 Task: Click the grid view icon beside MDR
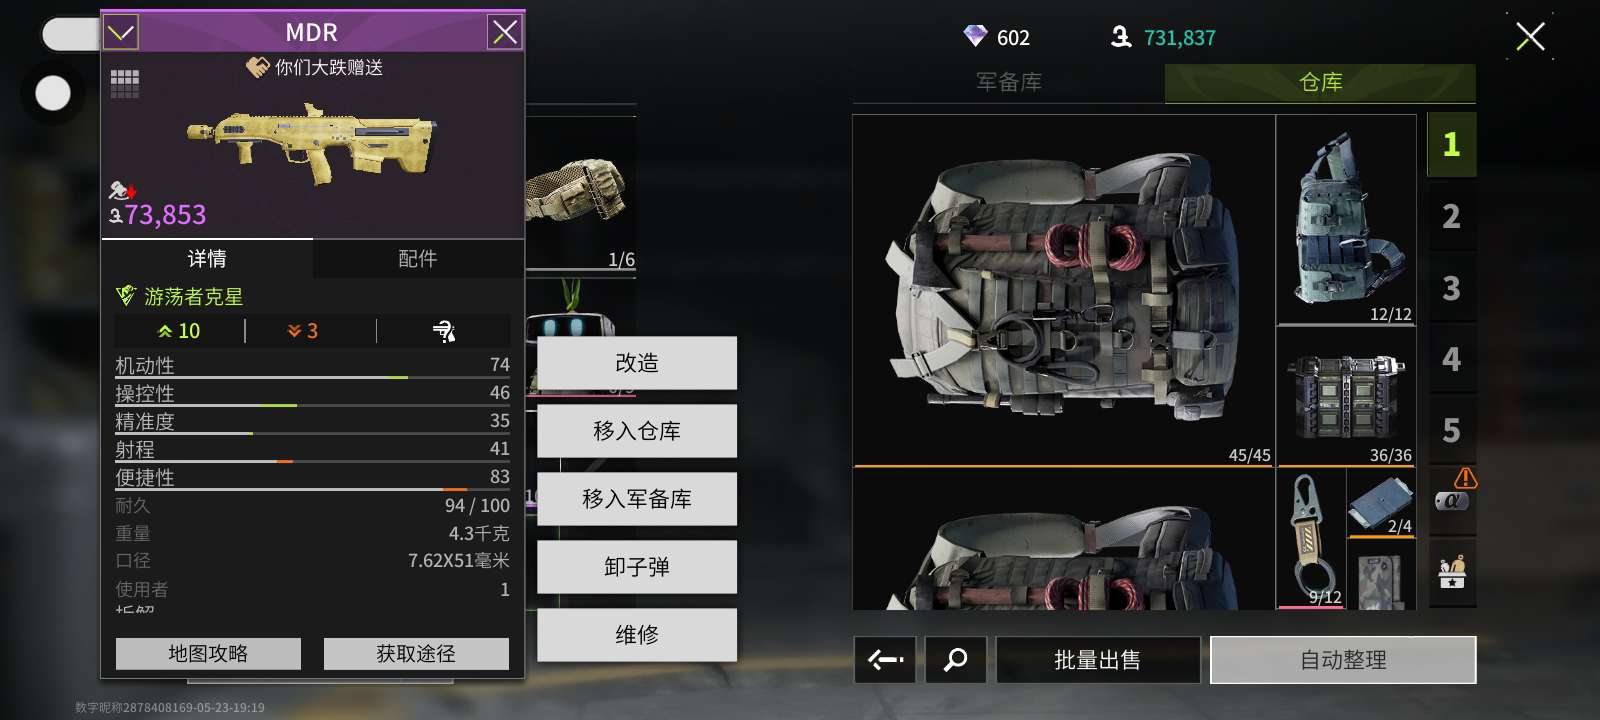point(124,84)
